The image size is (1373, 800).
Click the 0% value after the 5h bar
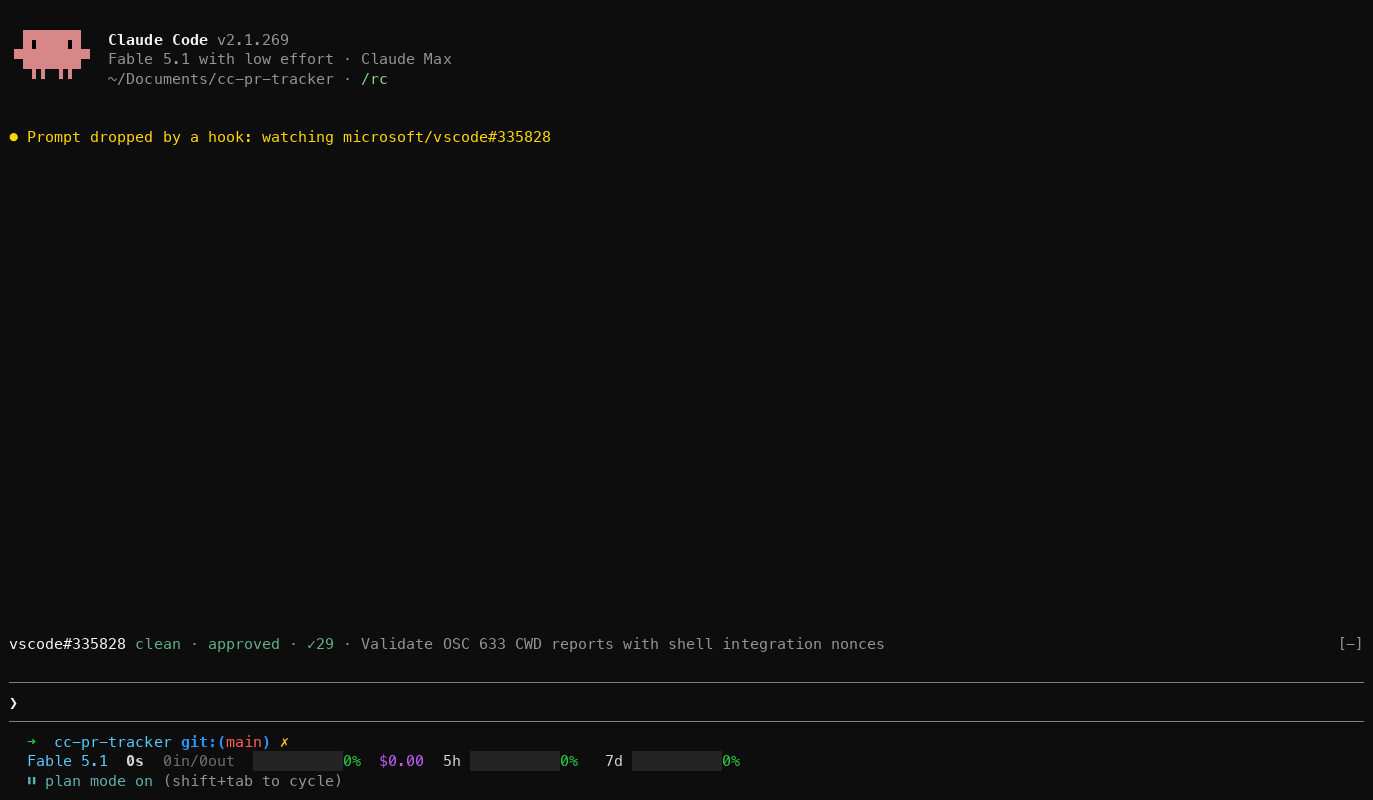click(569, 761)
